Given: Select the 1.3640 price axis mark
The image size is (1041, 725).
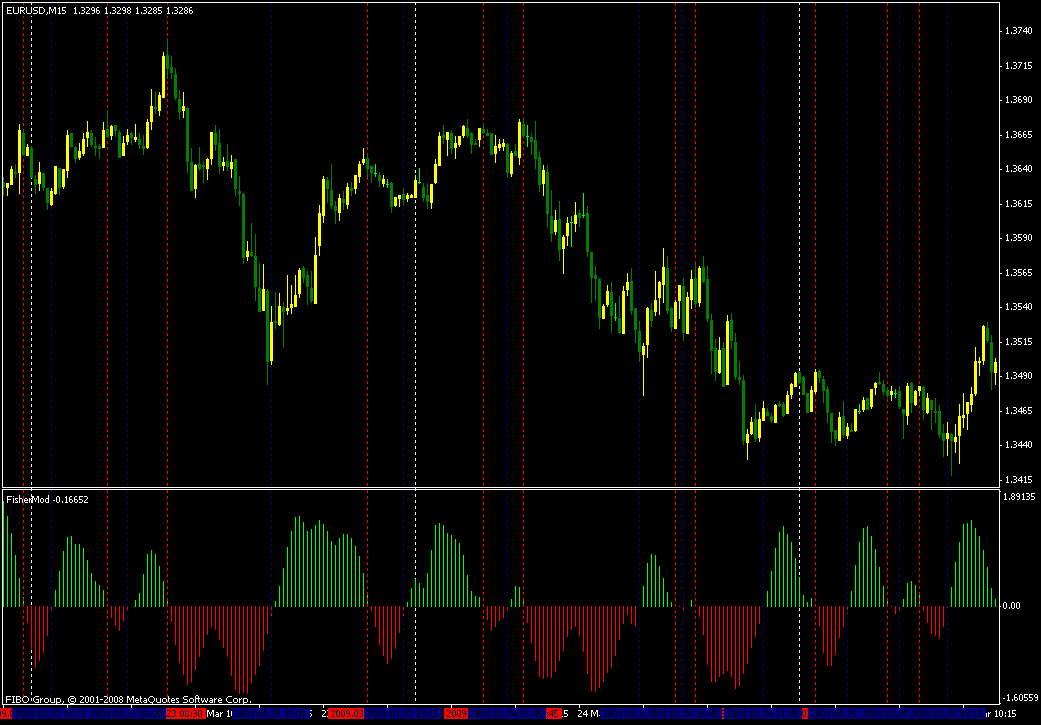Looking at the screenshot, I should click(x=1017, y=169).
